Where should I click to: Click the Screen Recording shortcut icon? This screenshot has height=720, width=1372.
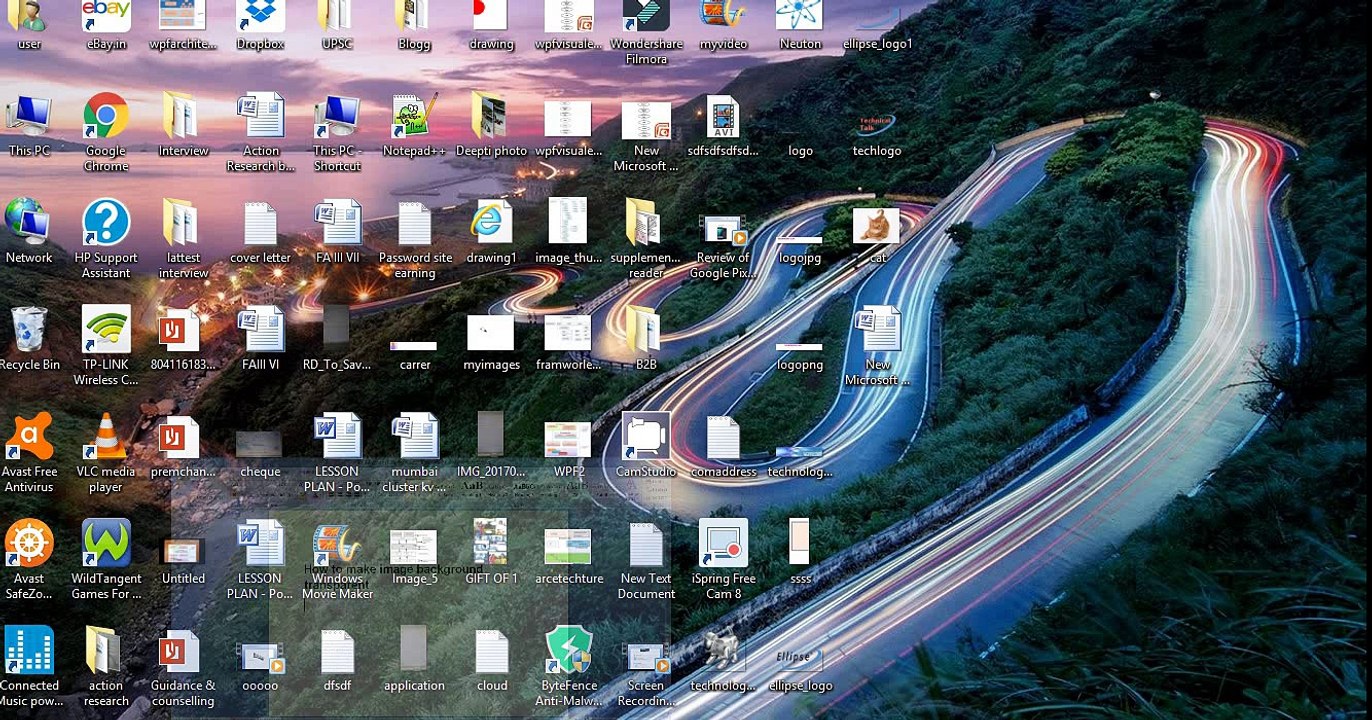(x=646, y=655)
